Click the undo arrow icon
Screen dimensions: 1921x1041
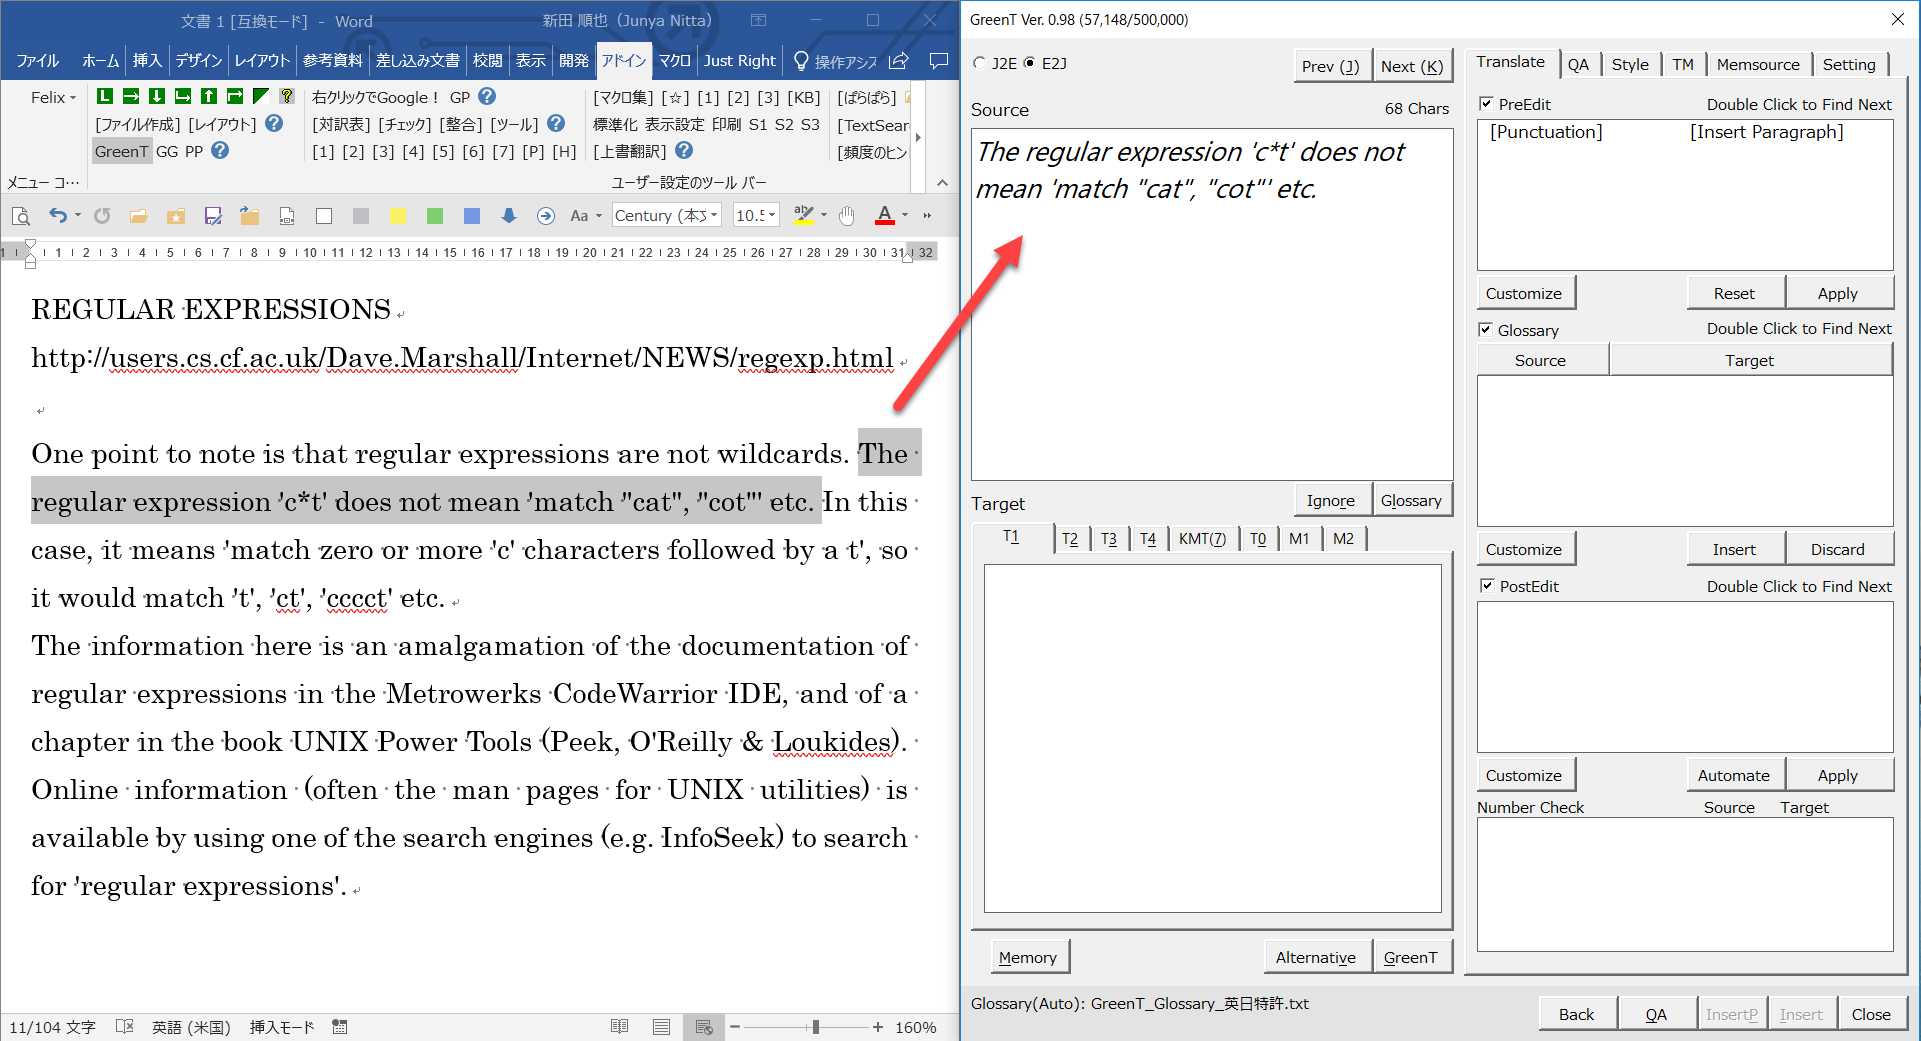pyautogui.click(x=59, y=216)
